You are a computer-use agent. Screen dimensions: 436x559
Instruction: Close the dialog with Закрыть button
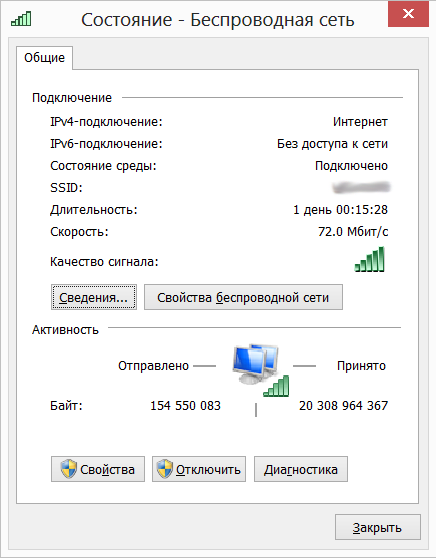pyautogui.click(x=378, y=527)
